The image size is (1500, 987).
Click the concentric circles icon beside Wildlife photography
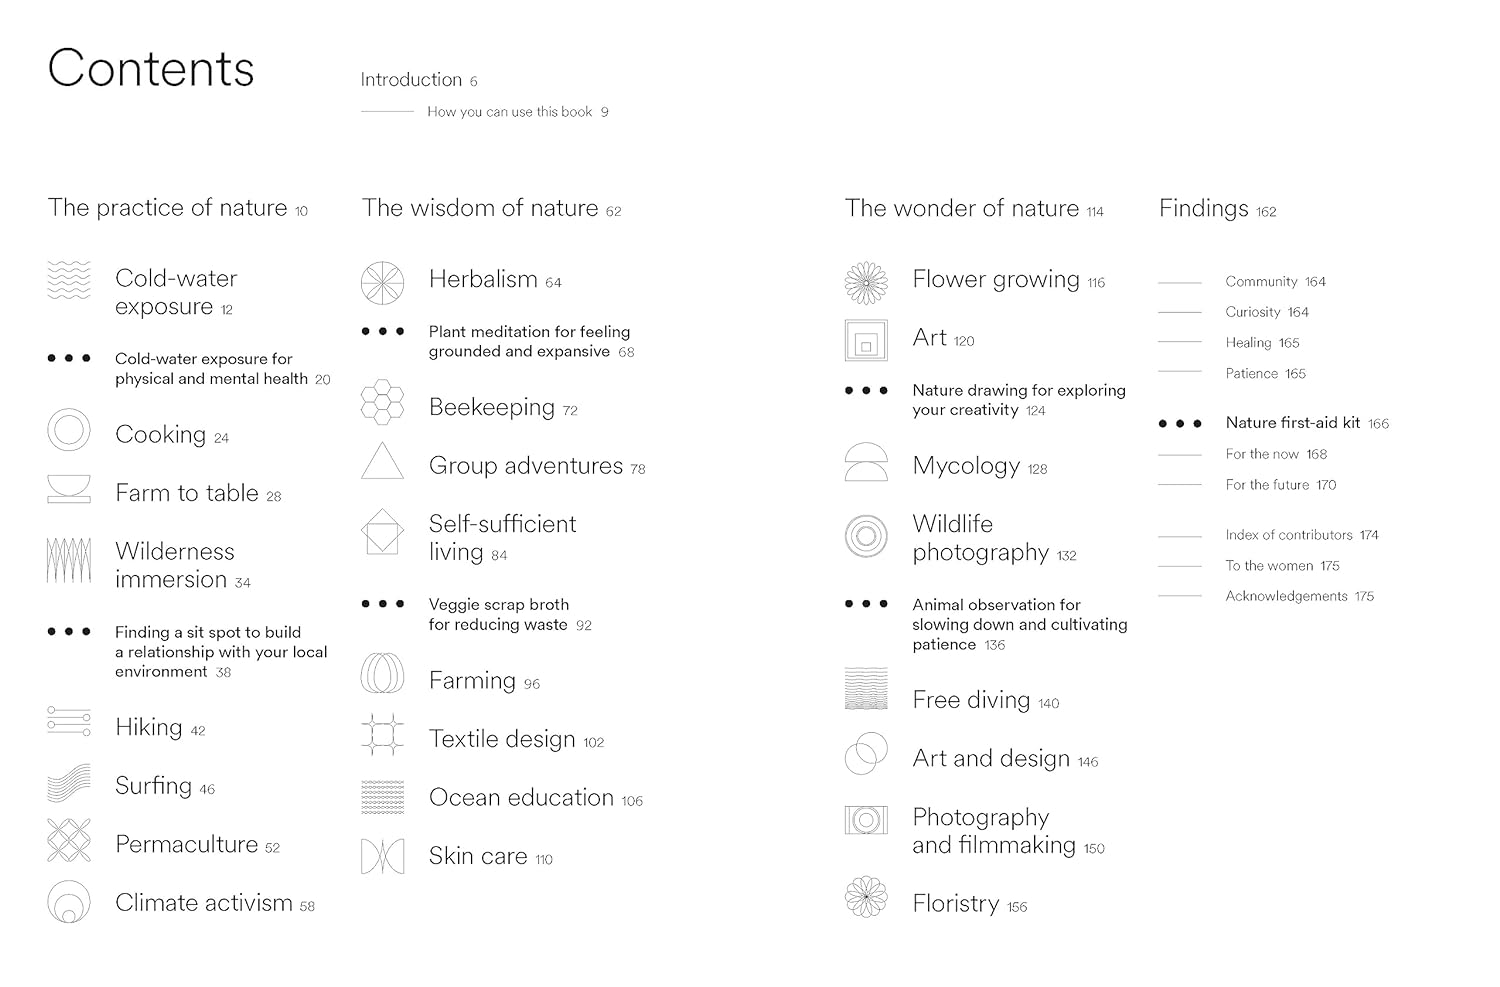pos(866,536)
